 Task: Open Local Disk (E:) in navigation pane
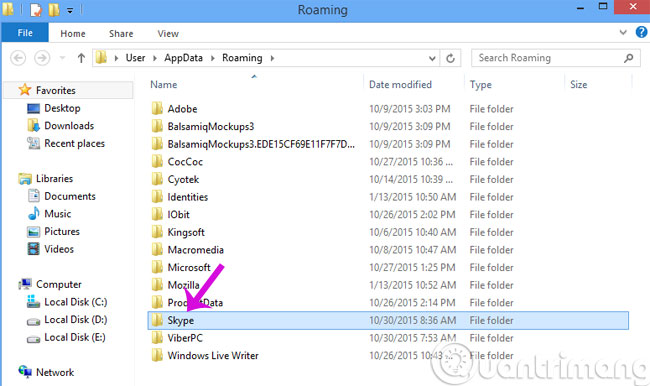(75, 337)
